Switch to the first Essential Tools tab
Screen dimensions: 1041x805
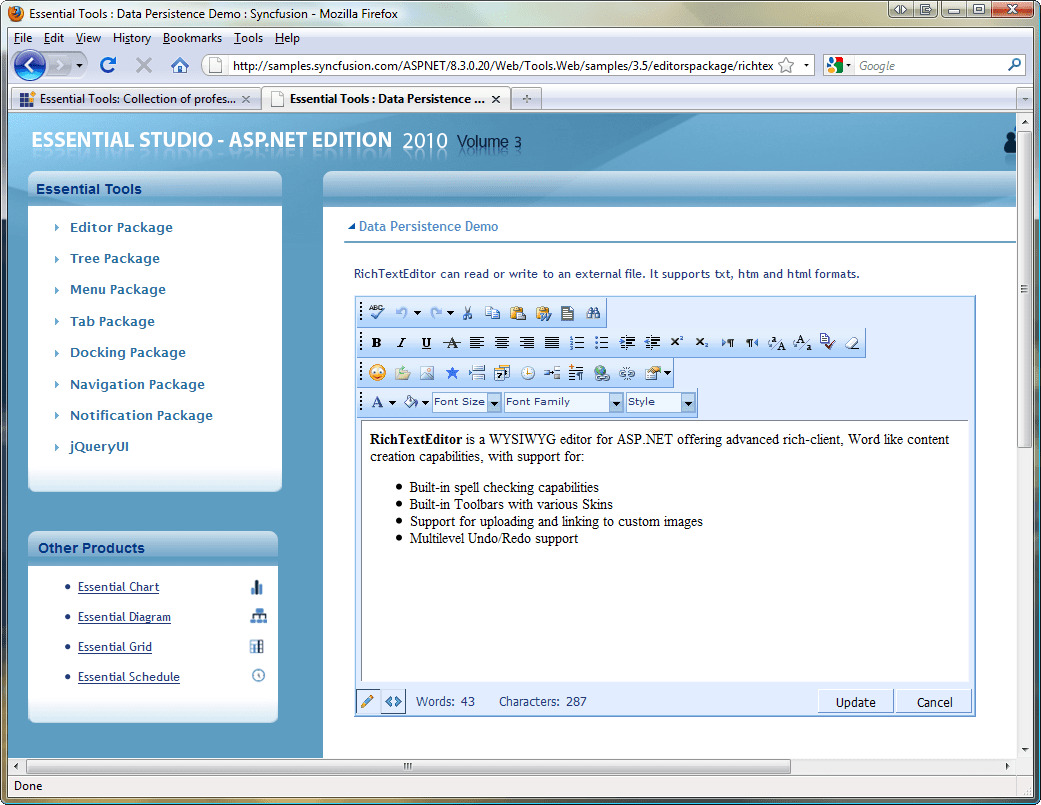point(137,99)
